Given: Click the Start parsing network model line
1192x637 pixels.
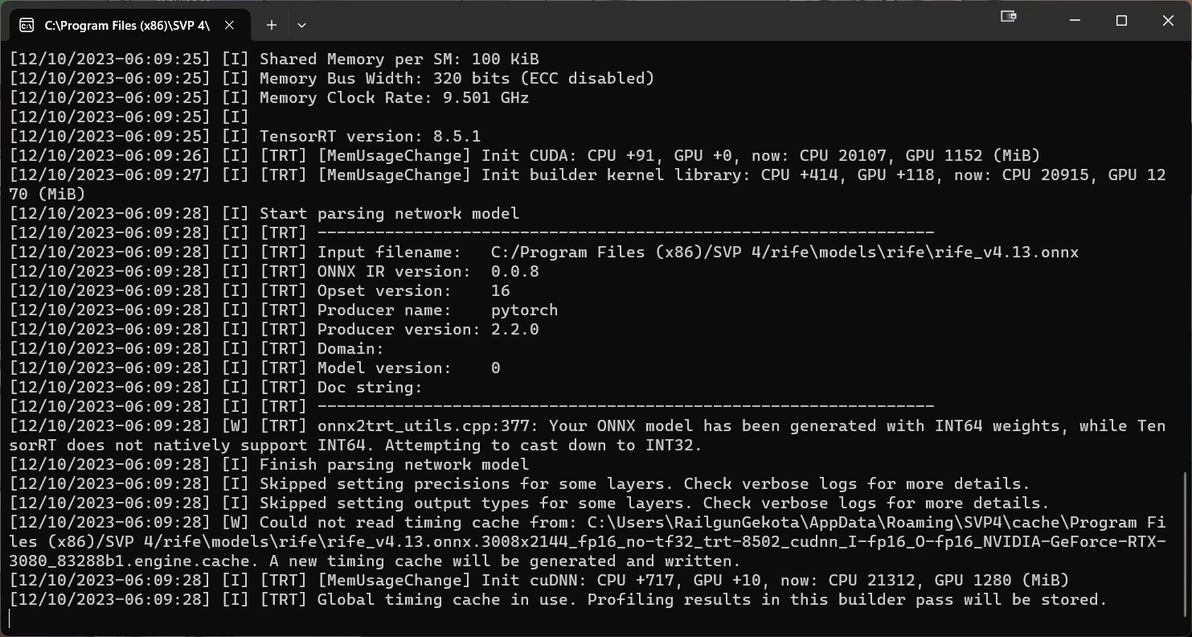Looking at the screenshot, I should 389,213.
